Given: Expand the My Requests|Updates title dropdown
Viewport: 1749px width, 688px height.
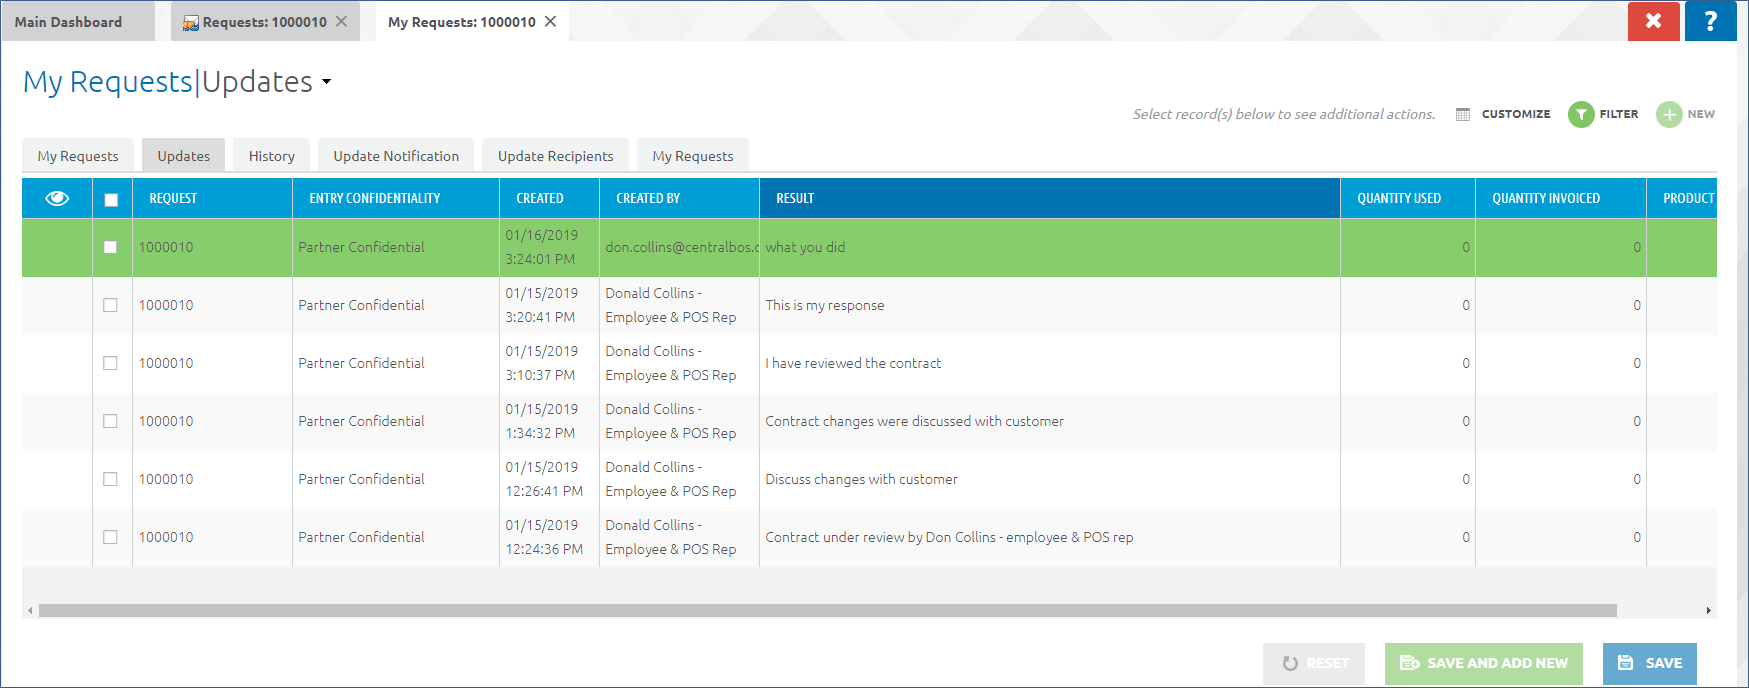Looking at the screenshot, I should tap(326, 82).
